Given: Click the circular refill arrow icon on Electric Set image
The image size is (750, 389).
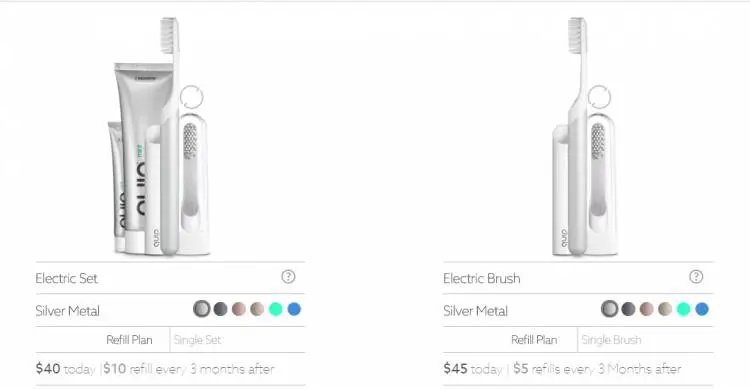Looking at the screenshot, I should point(192,97).
